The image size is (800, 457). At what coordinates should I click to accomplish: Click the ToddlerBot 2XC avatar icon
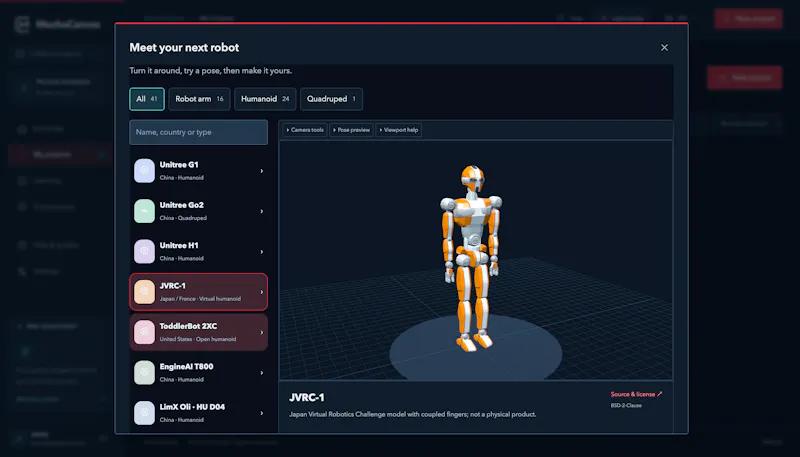pos(144,332)
